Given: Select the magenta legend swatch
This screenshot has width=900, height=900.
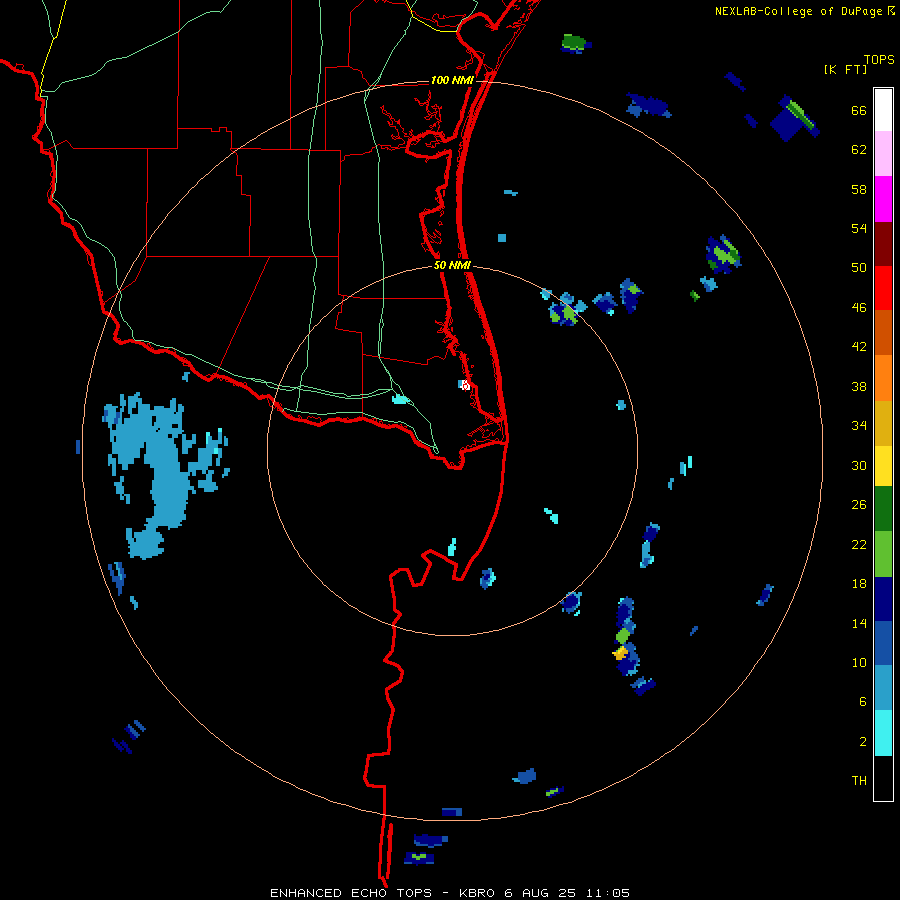Looking at the screenshot, I should point(883,199).
